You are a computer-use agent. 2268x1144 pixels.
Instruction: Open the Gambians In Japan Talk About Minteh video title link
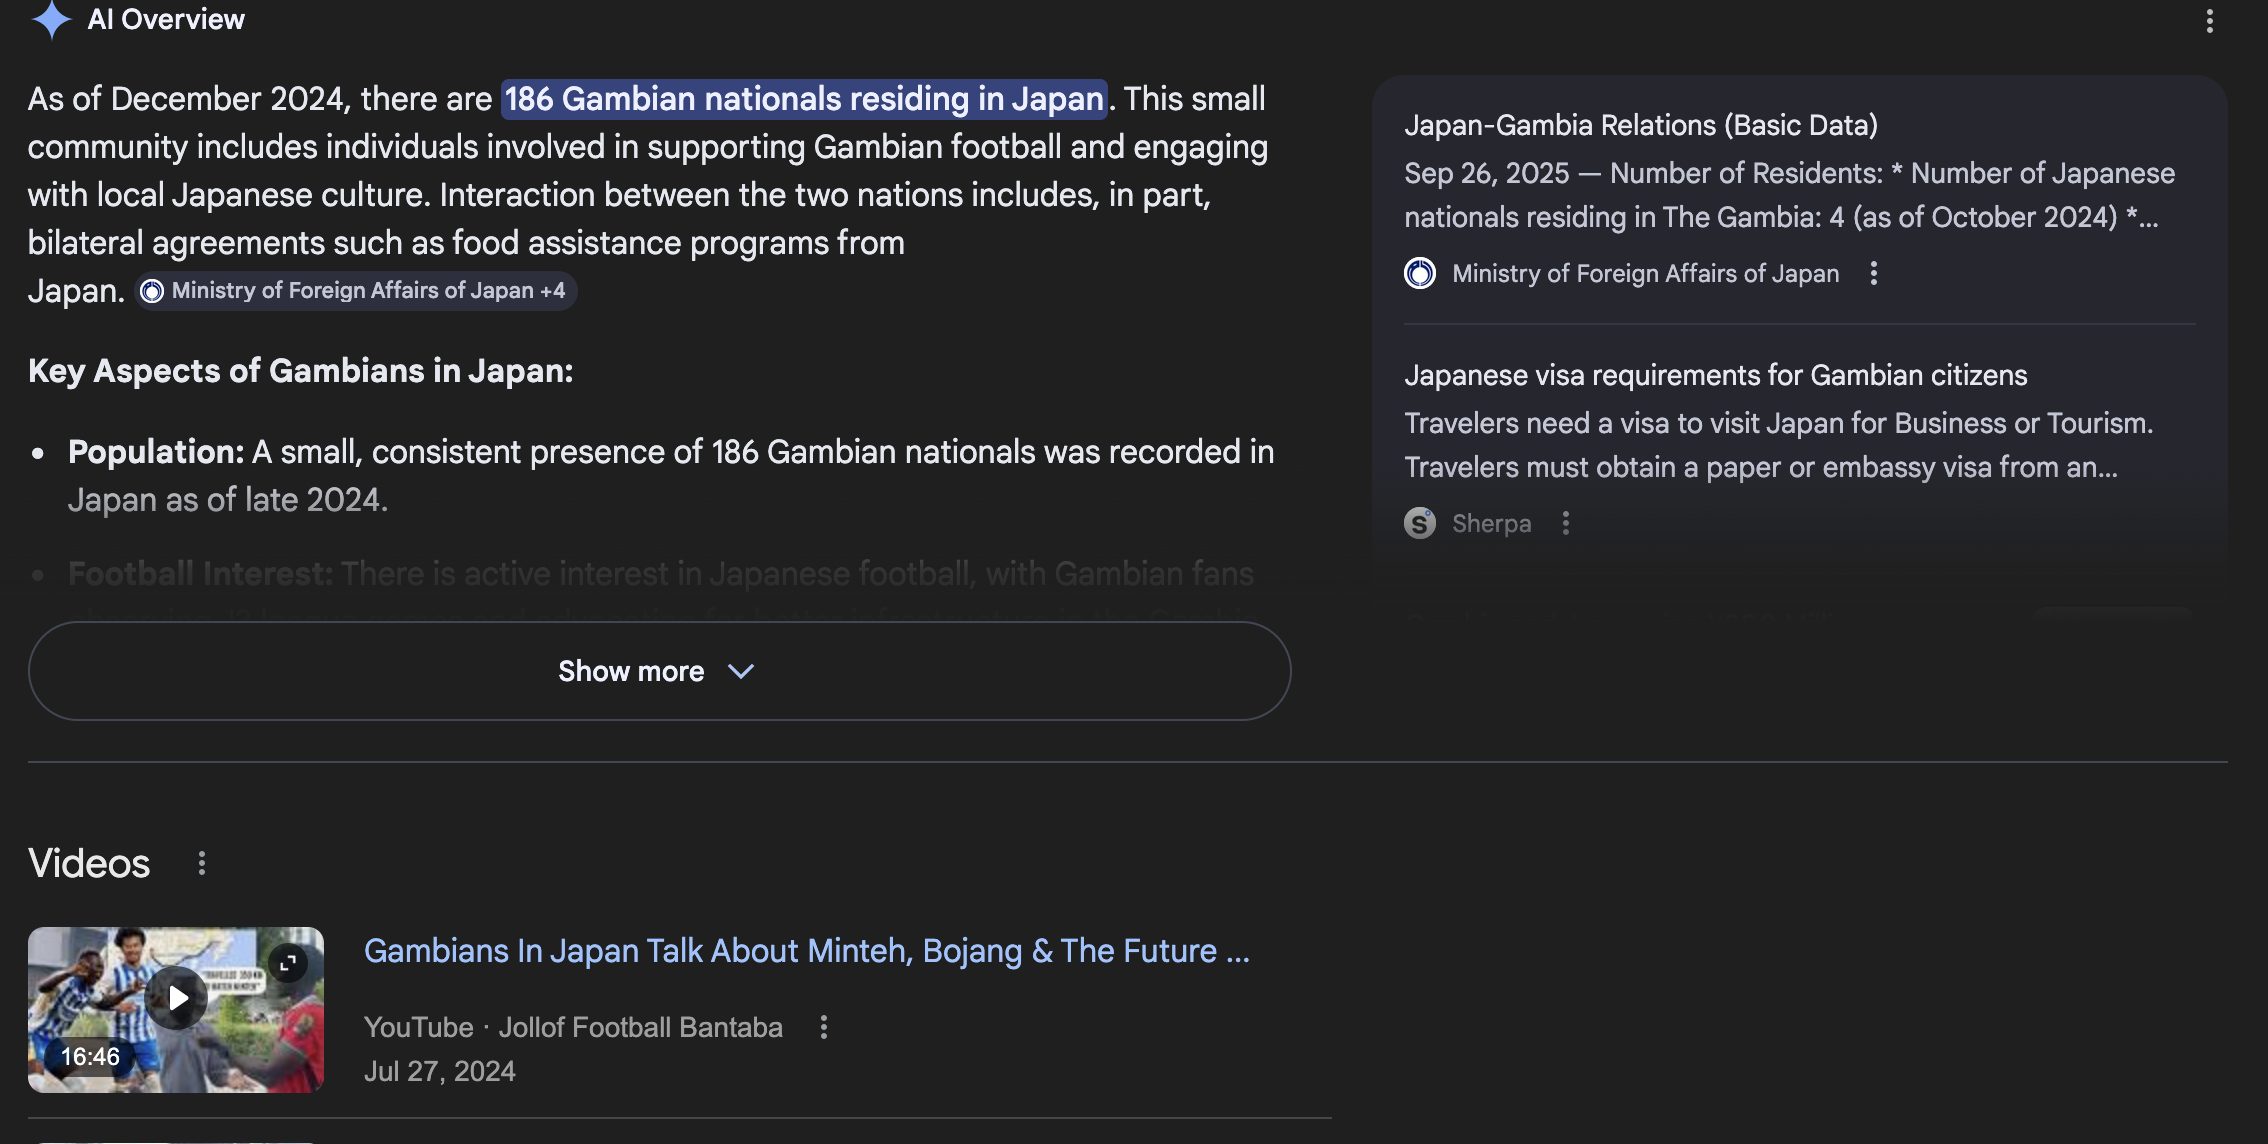click(x=806, y=951)
